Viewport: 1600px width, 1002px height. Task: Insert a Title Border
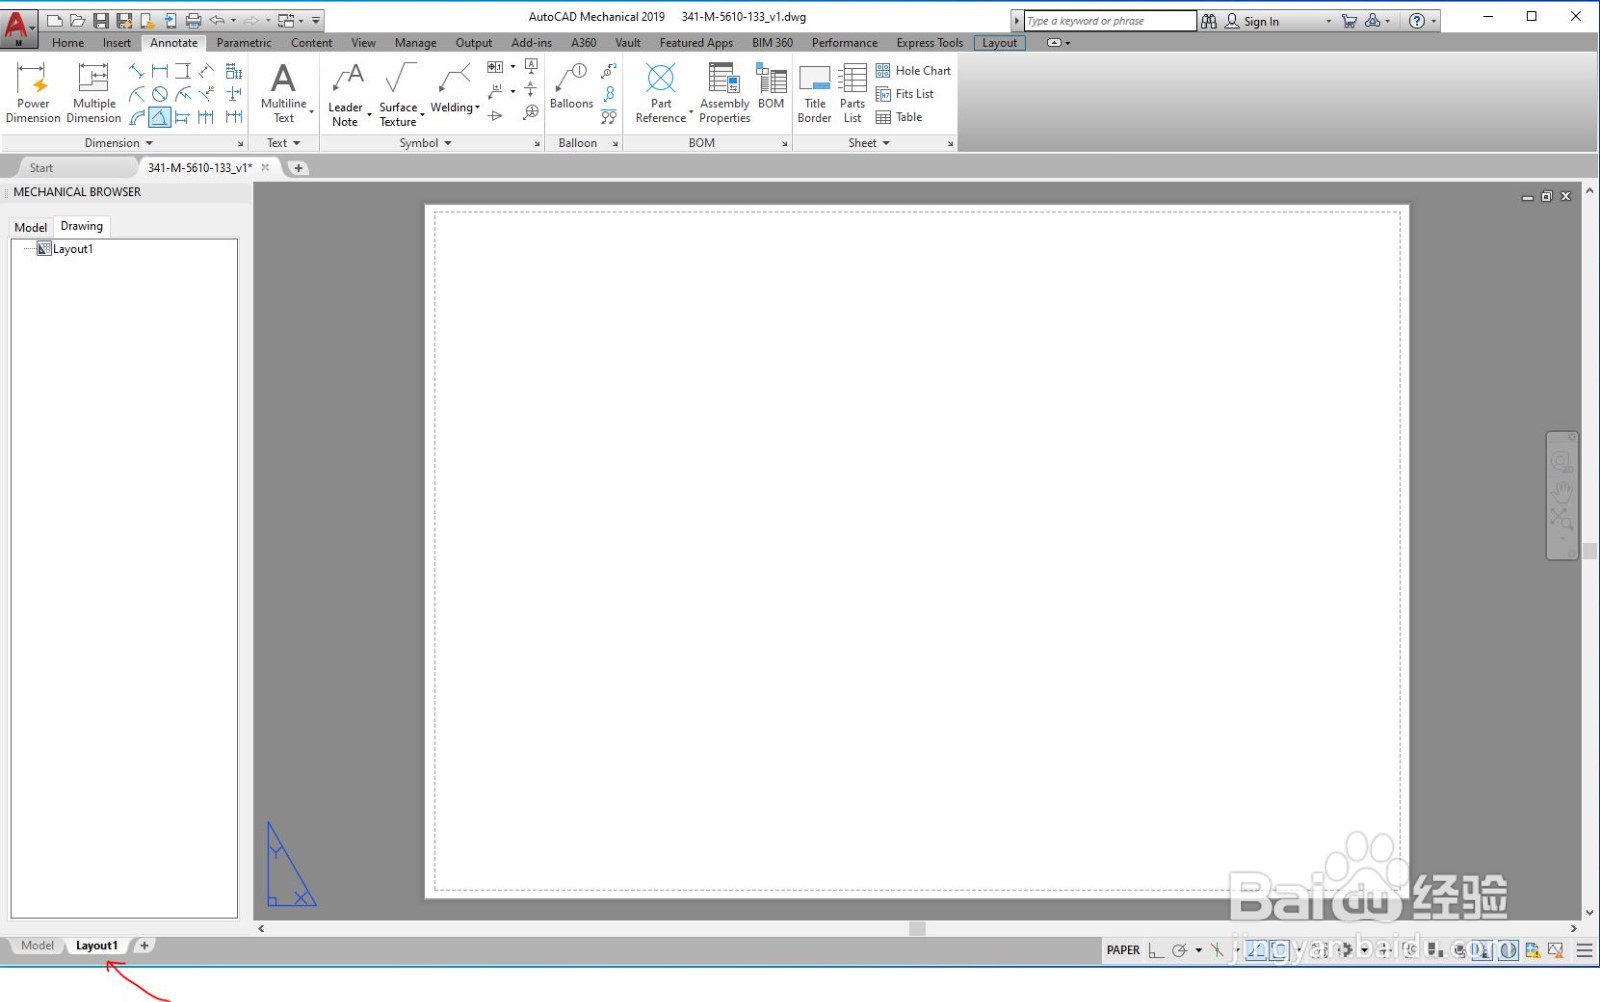tap(815, 93)
